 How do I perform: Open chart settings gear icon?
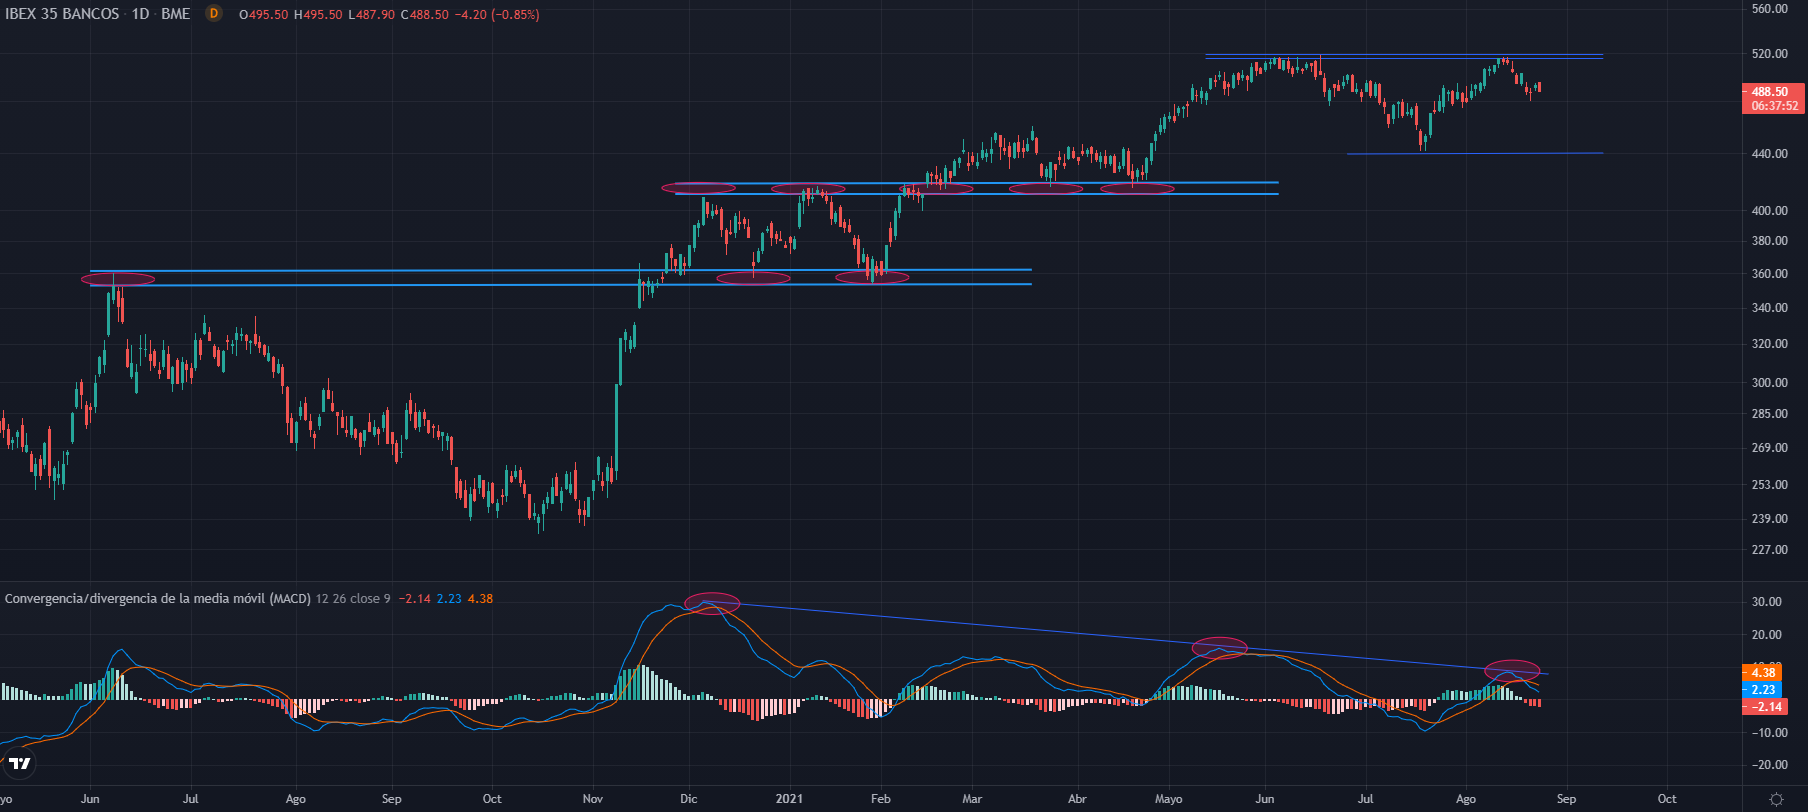tap(1776, 799)
